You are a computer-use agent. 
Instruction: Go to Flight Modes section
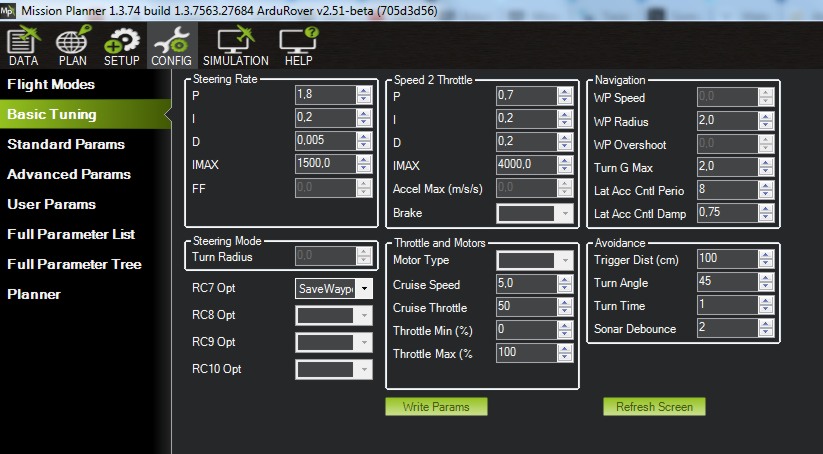coord(51,85)
